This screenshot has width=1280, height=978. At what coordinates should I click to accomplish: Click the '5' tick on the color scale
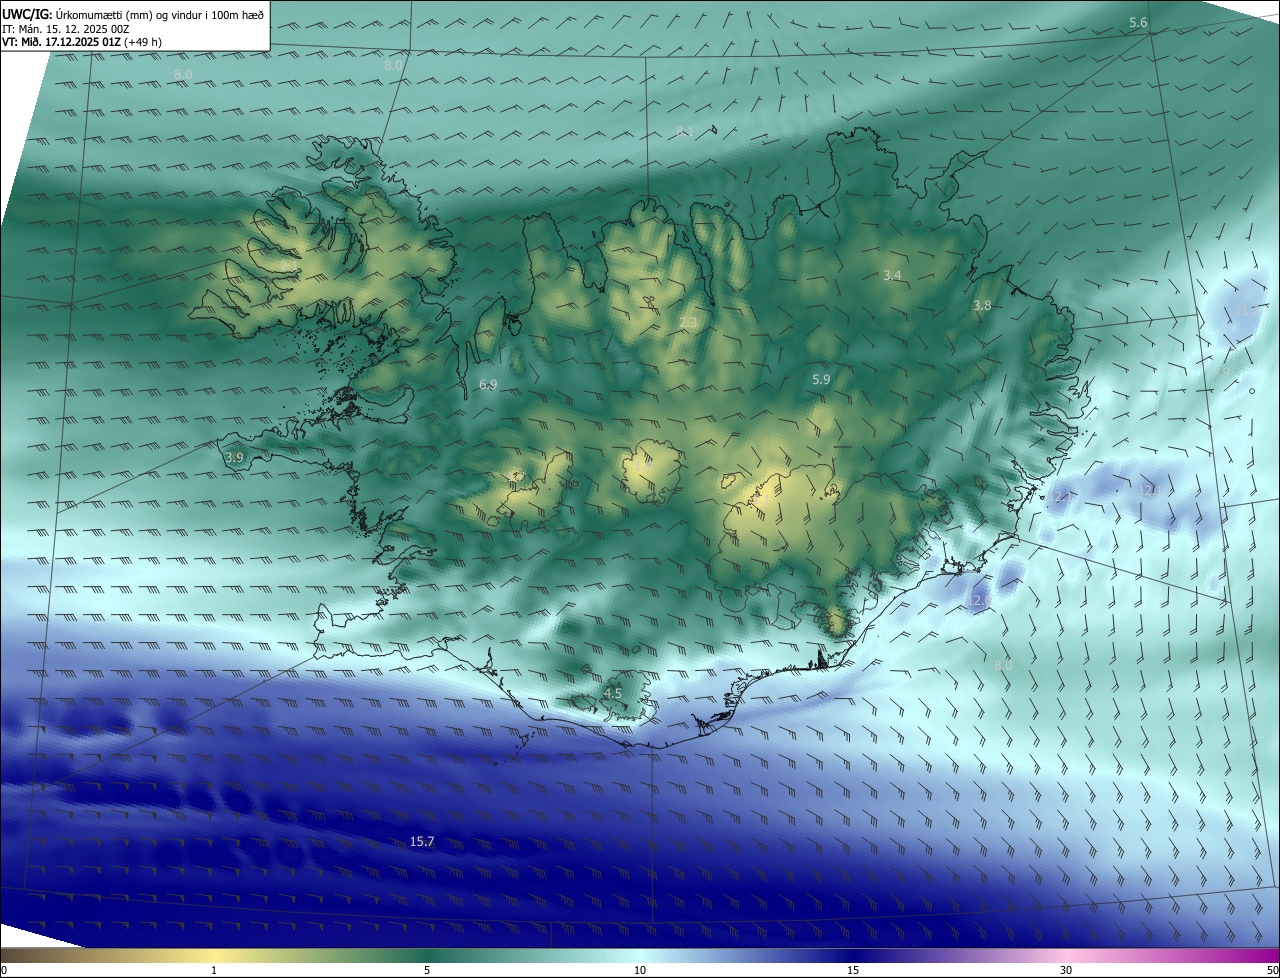(x=427, y=970)
